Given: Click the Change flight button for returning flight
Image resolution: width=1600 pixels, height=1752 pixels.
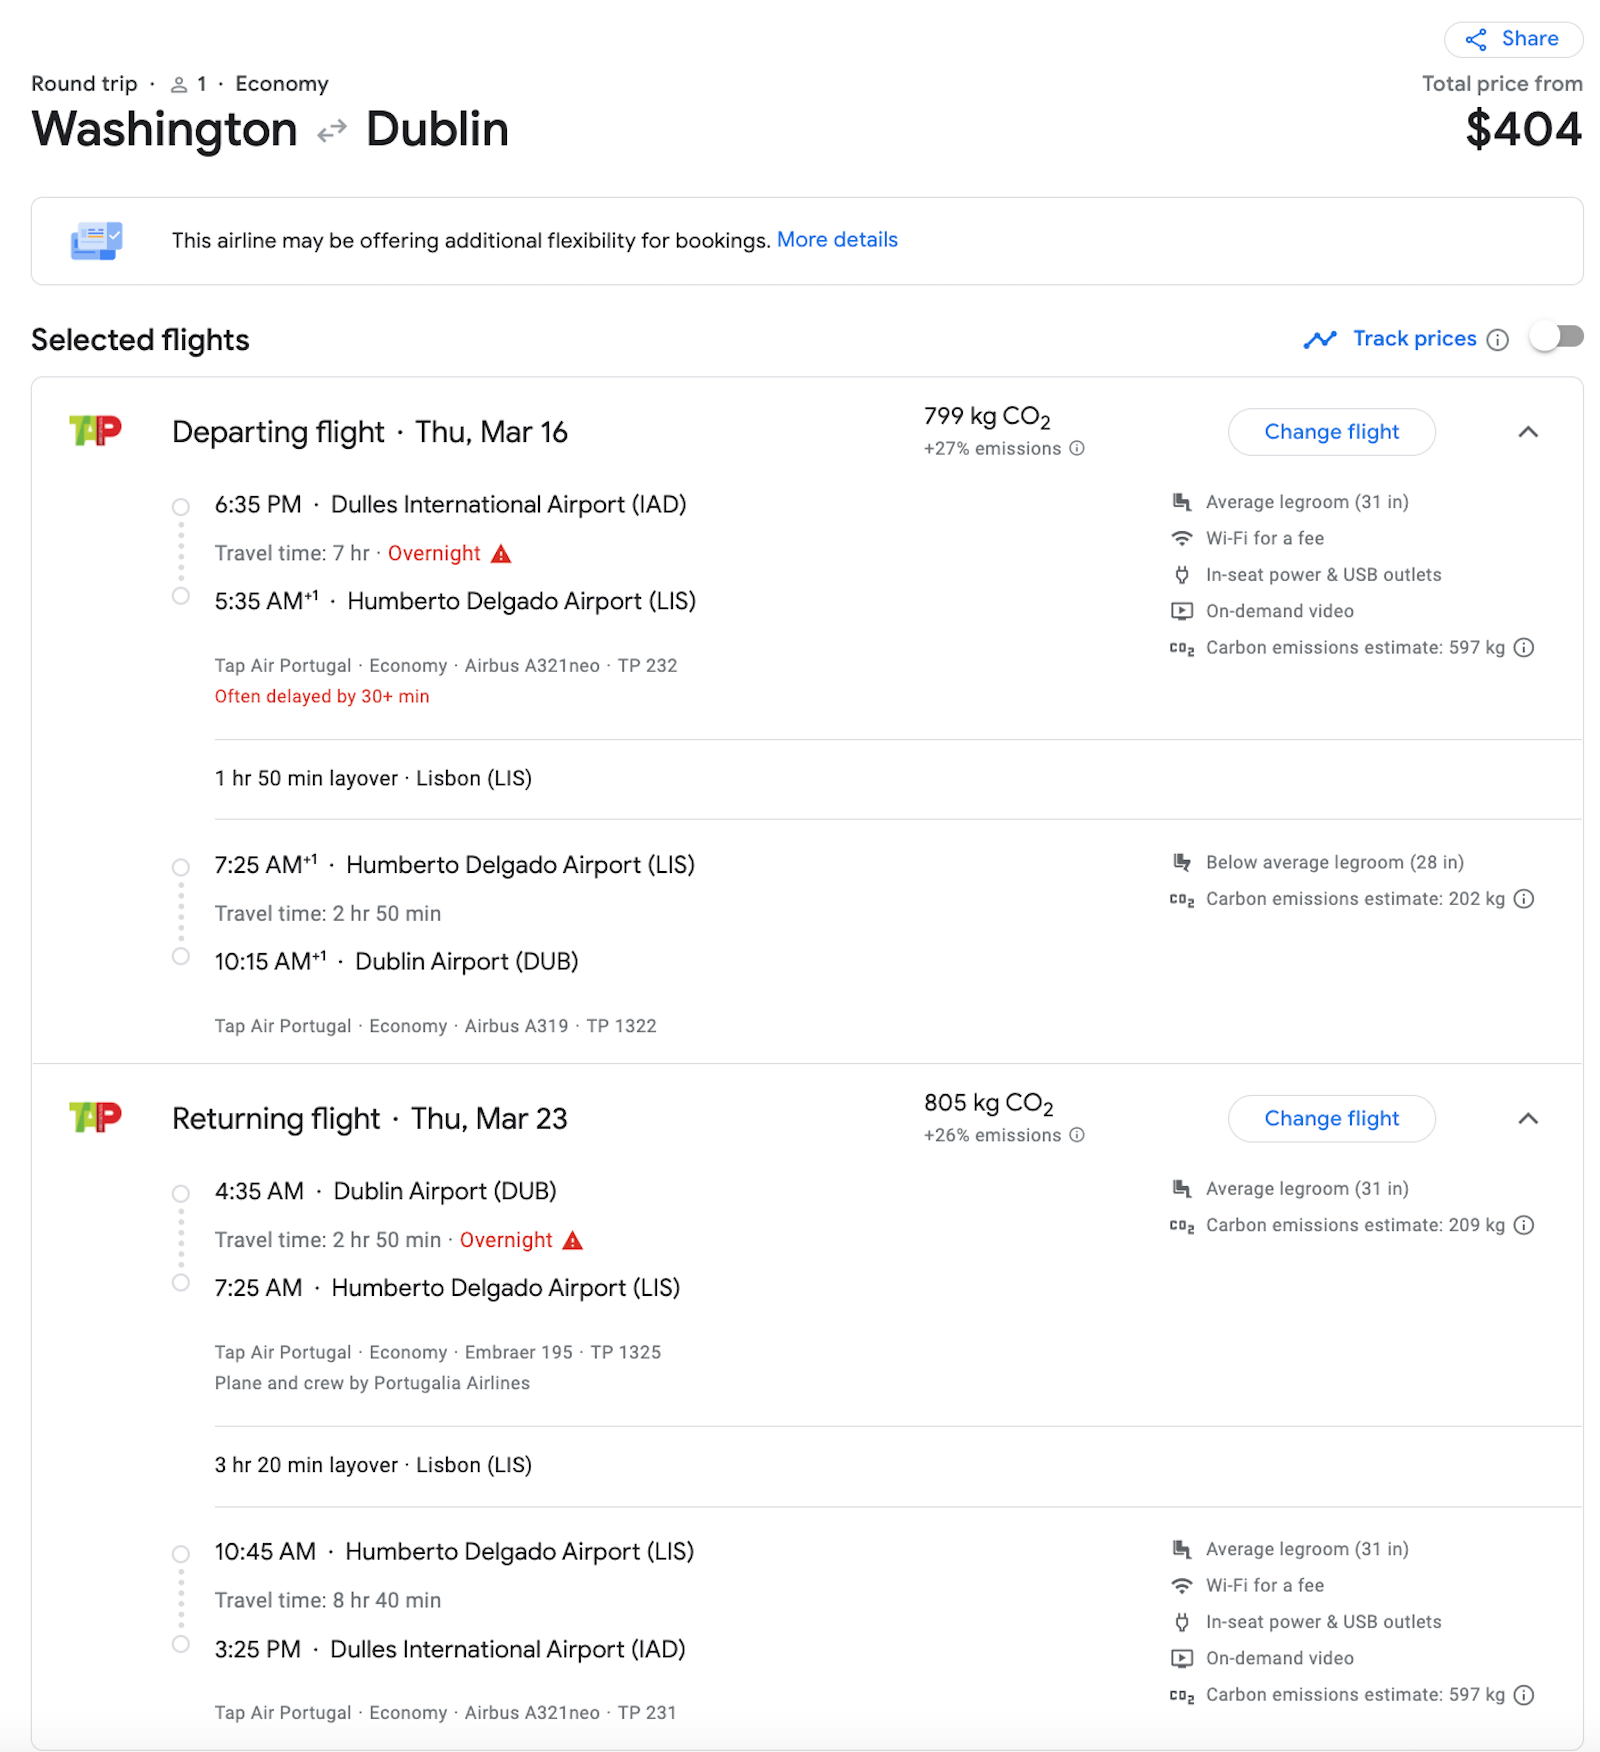Looking at the screenshot, I should coord(1331,1118).
